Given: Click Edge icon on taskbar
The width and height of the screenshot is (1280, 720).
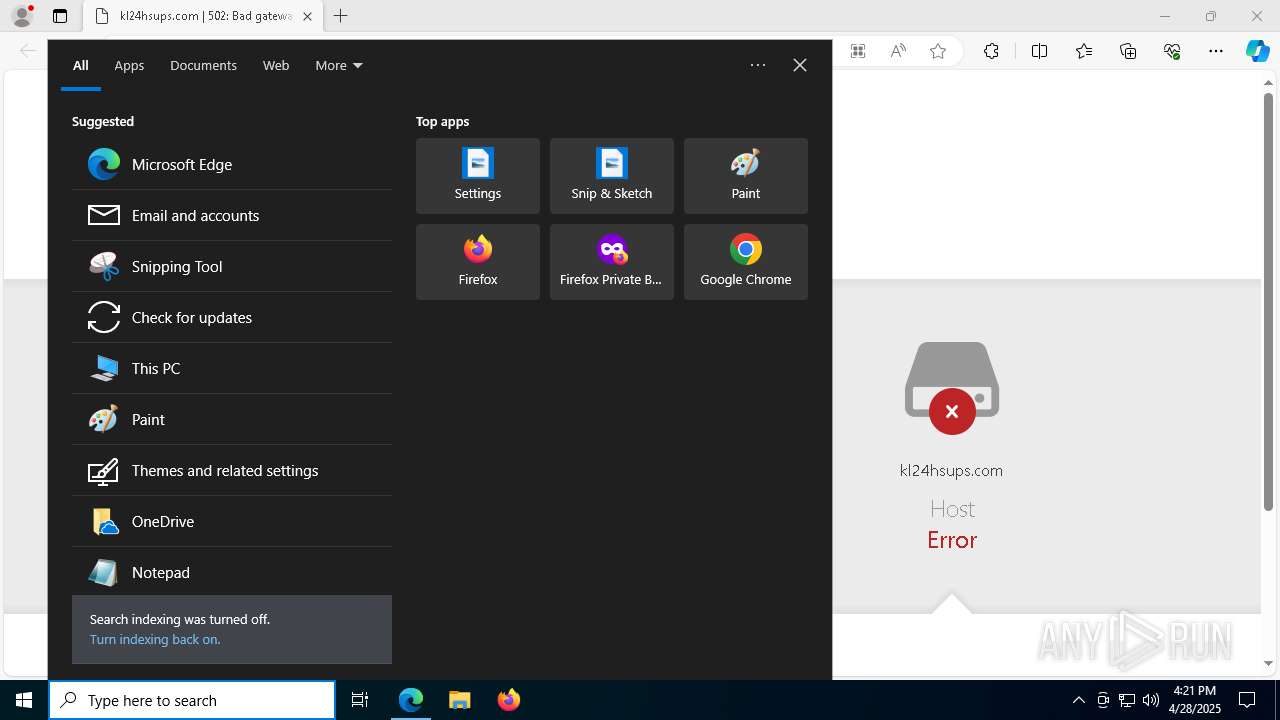Looking at the screenshot, I should pyautogui.click(x=411, y=700).
